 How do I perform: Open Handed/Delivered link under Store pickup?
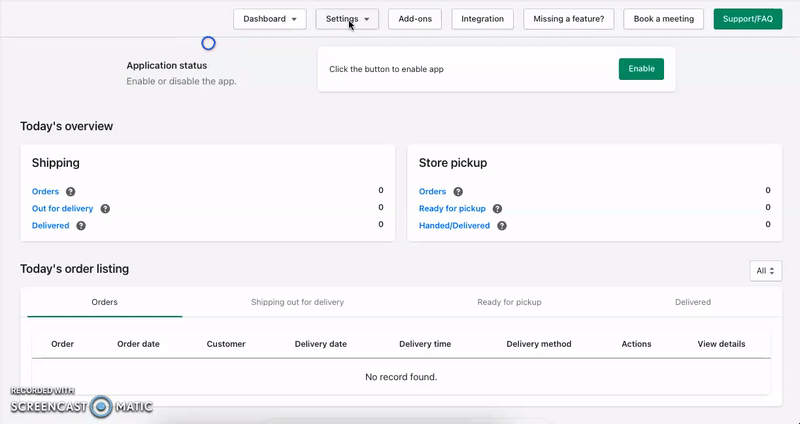pos(454,226)
